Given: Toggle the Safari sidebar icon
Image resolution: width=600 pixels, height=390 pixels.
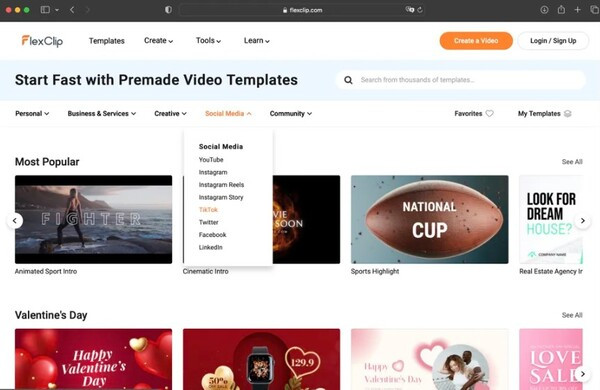Looking at the screenshot, I should (x=45, y=10).
